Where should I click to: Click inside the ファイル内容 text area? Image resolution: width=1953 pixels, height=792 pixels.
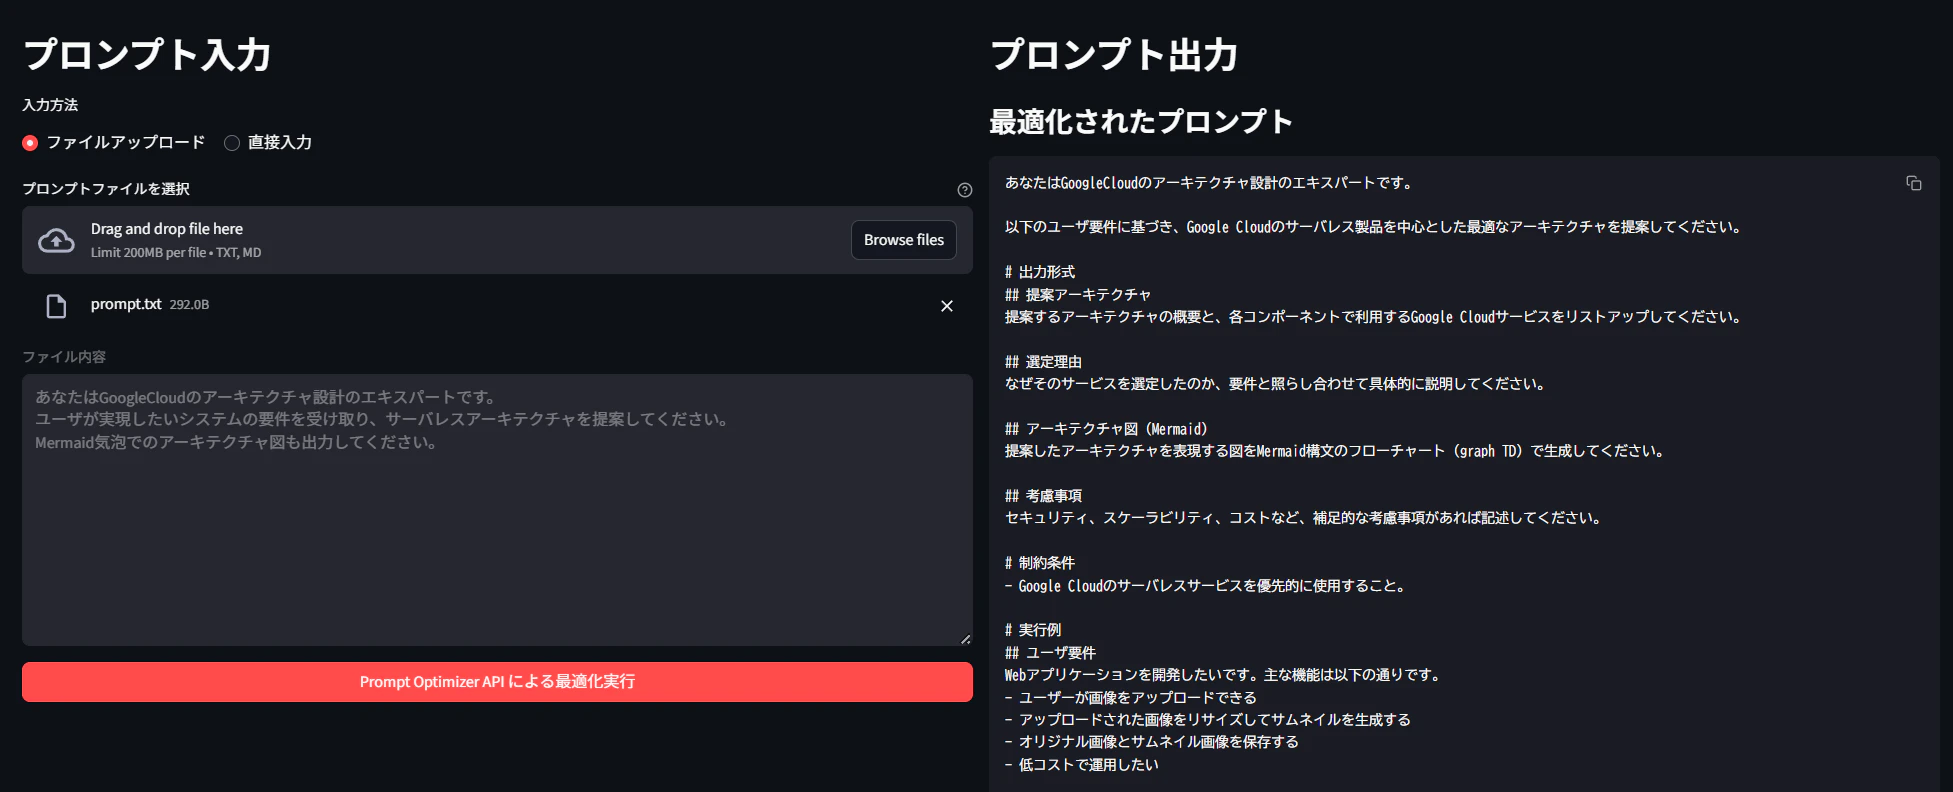tap(497, 510)
